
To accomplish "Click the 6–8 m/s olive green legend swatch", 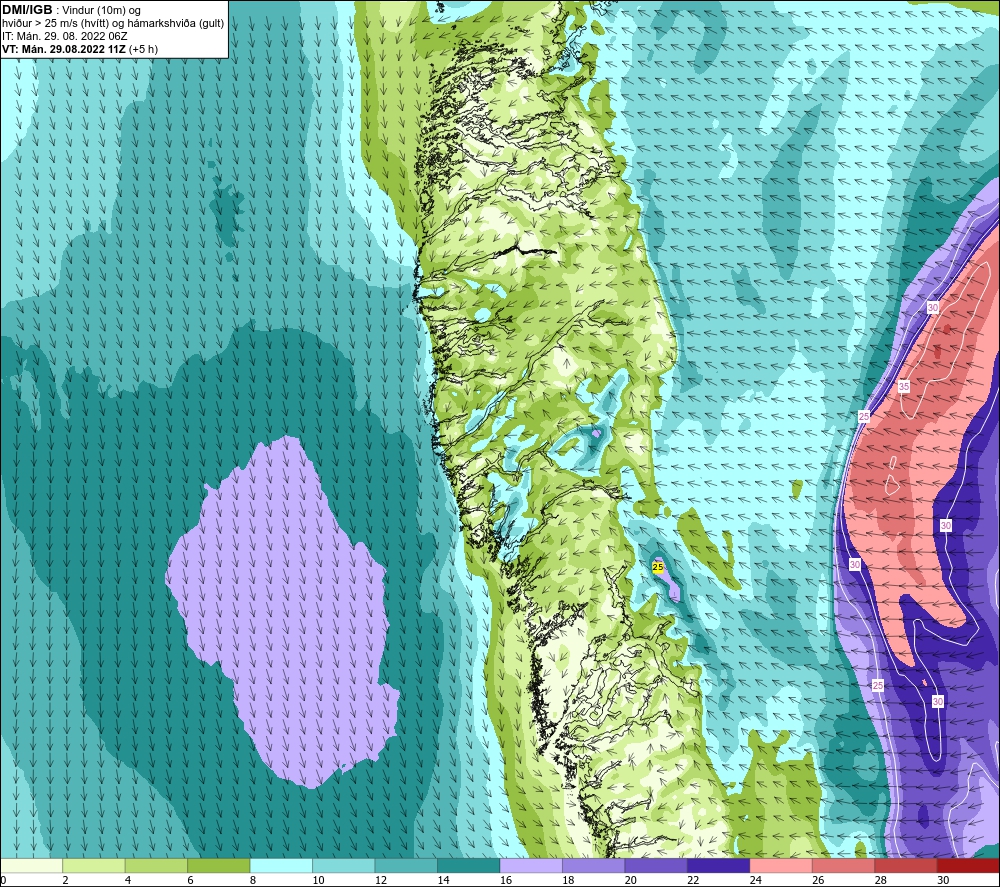I will [219, 865].
